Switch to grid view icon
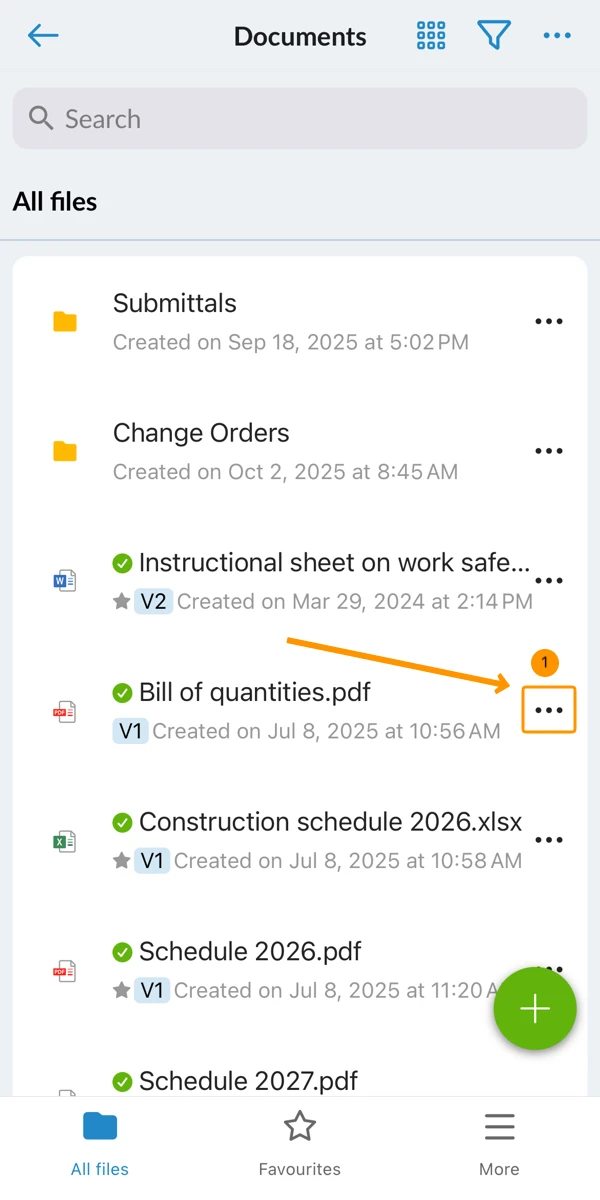This screenshot has width=600, height=1200. pos(431,37)
